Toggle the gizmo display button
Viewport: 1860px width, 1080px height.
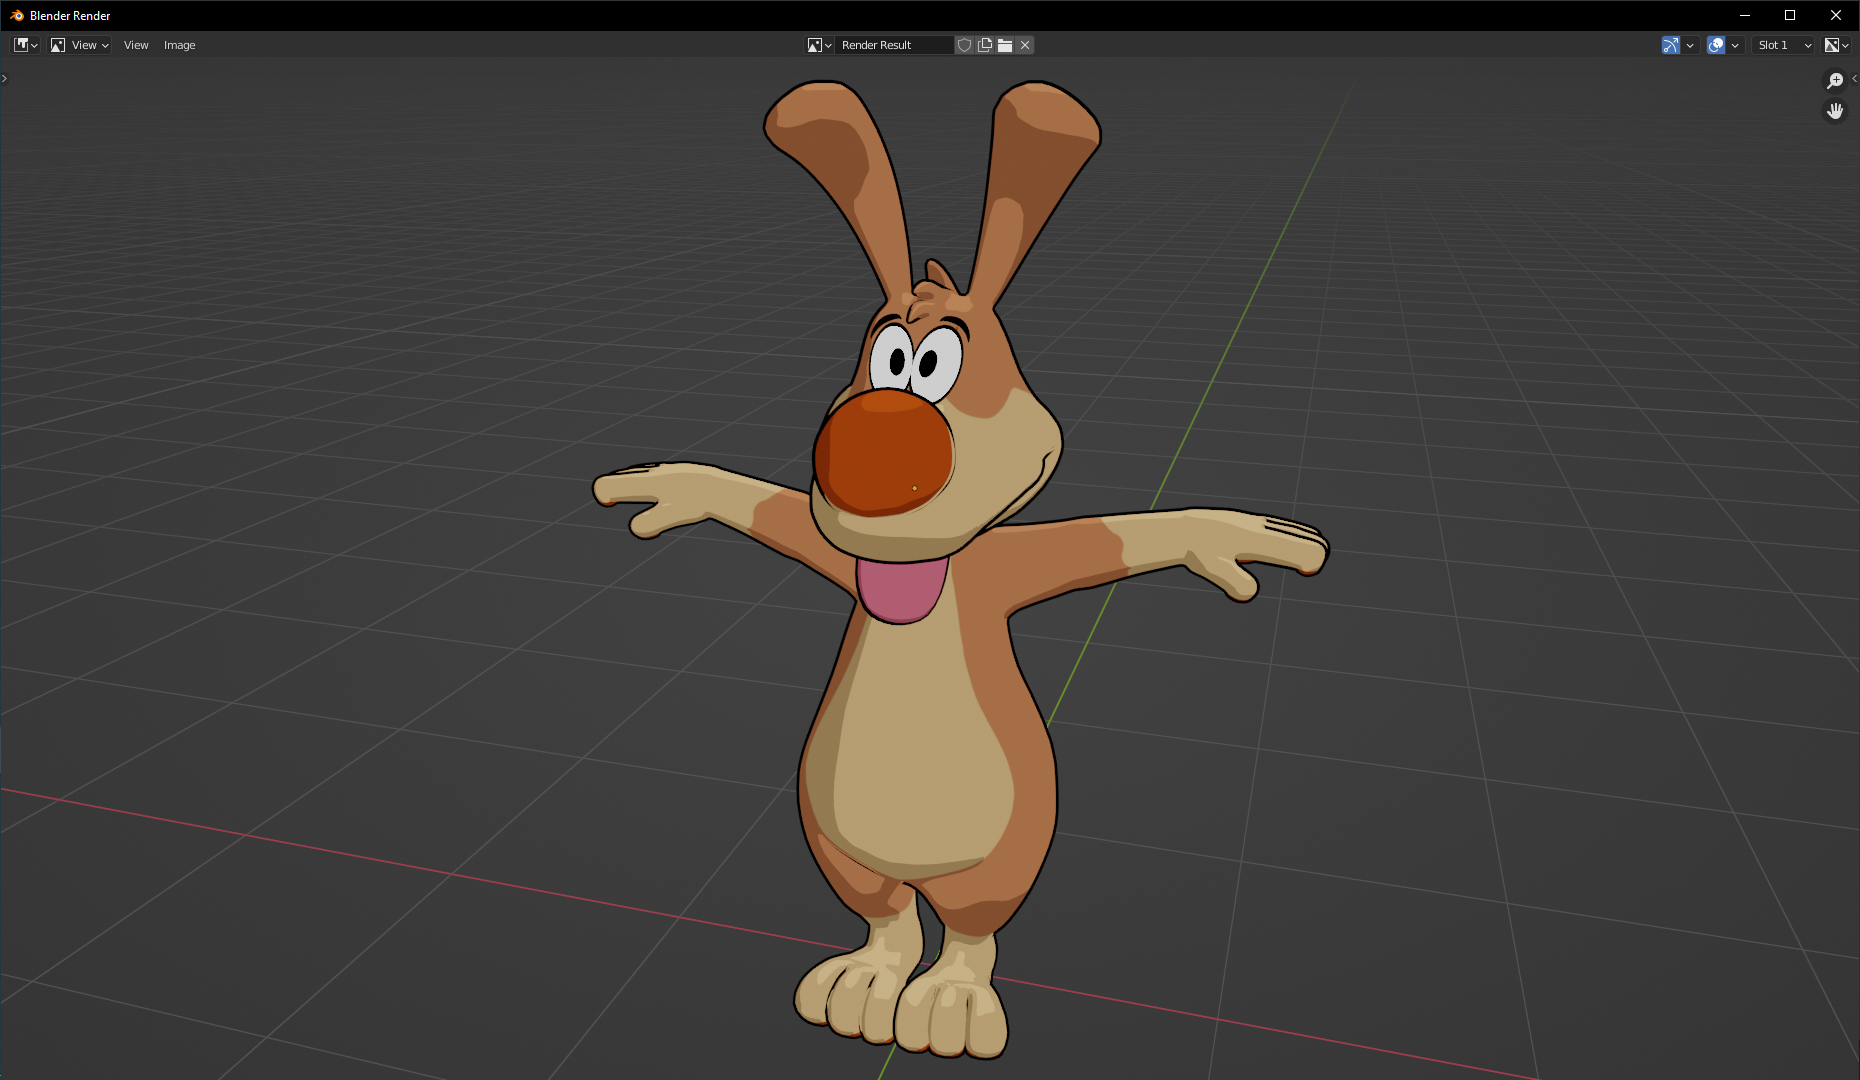1670,45
